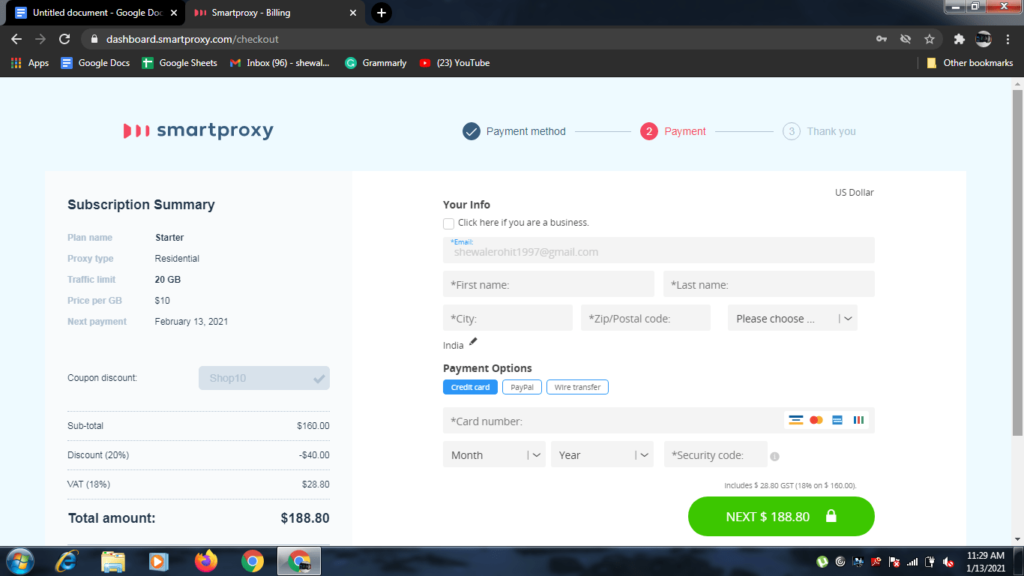
Task: Choose the Wire transfer payment option
Action: 577,387
